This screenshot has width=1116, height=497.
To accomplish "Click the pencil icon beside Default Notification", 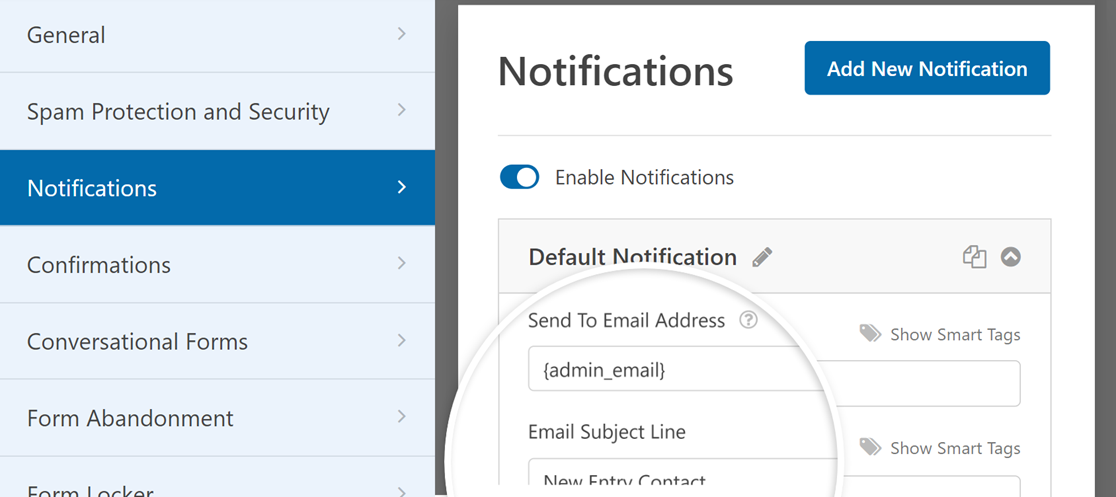I will click(762, 257).
